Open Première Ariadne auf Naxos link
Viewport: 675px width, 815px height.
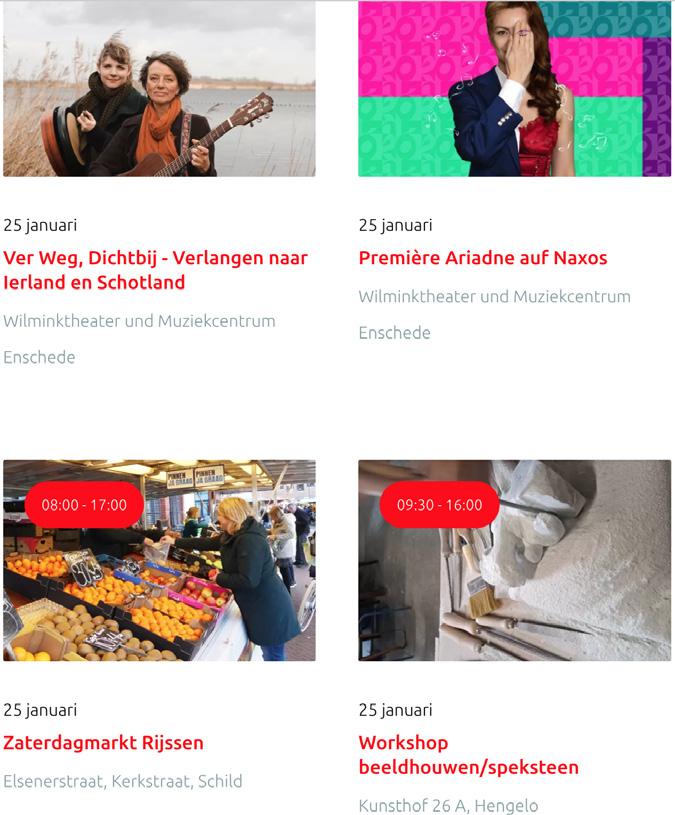click(483, 258)
